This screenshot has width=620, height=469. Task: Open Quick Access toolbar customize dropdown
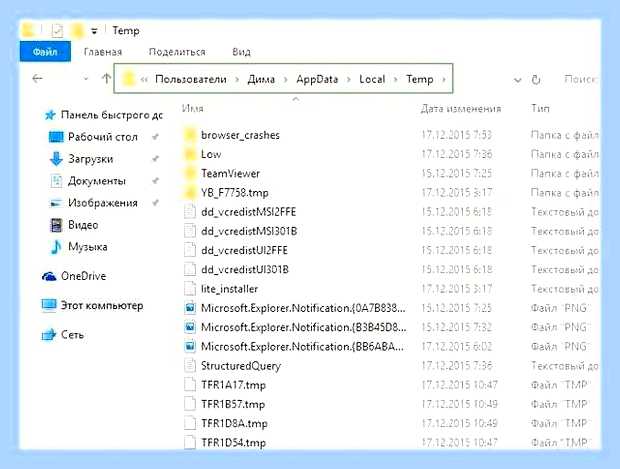click(94, 31)
